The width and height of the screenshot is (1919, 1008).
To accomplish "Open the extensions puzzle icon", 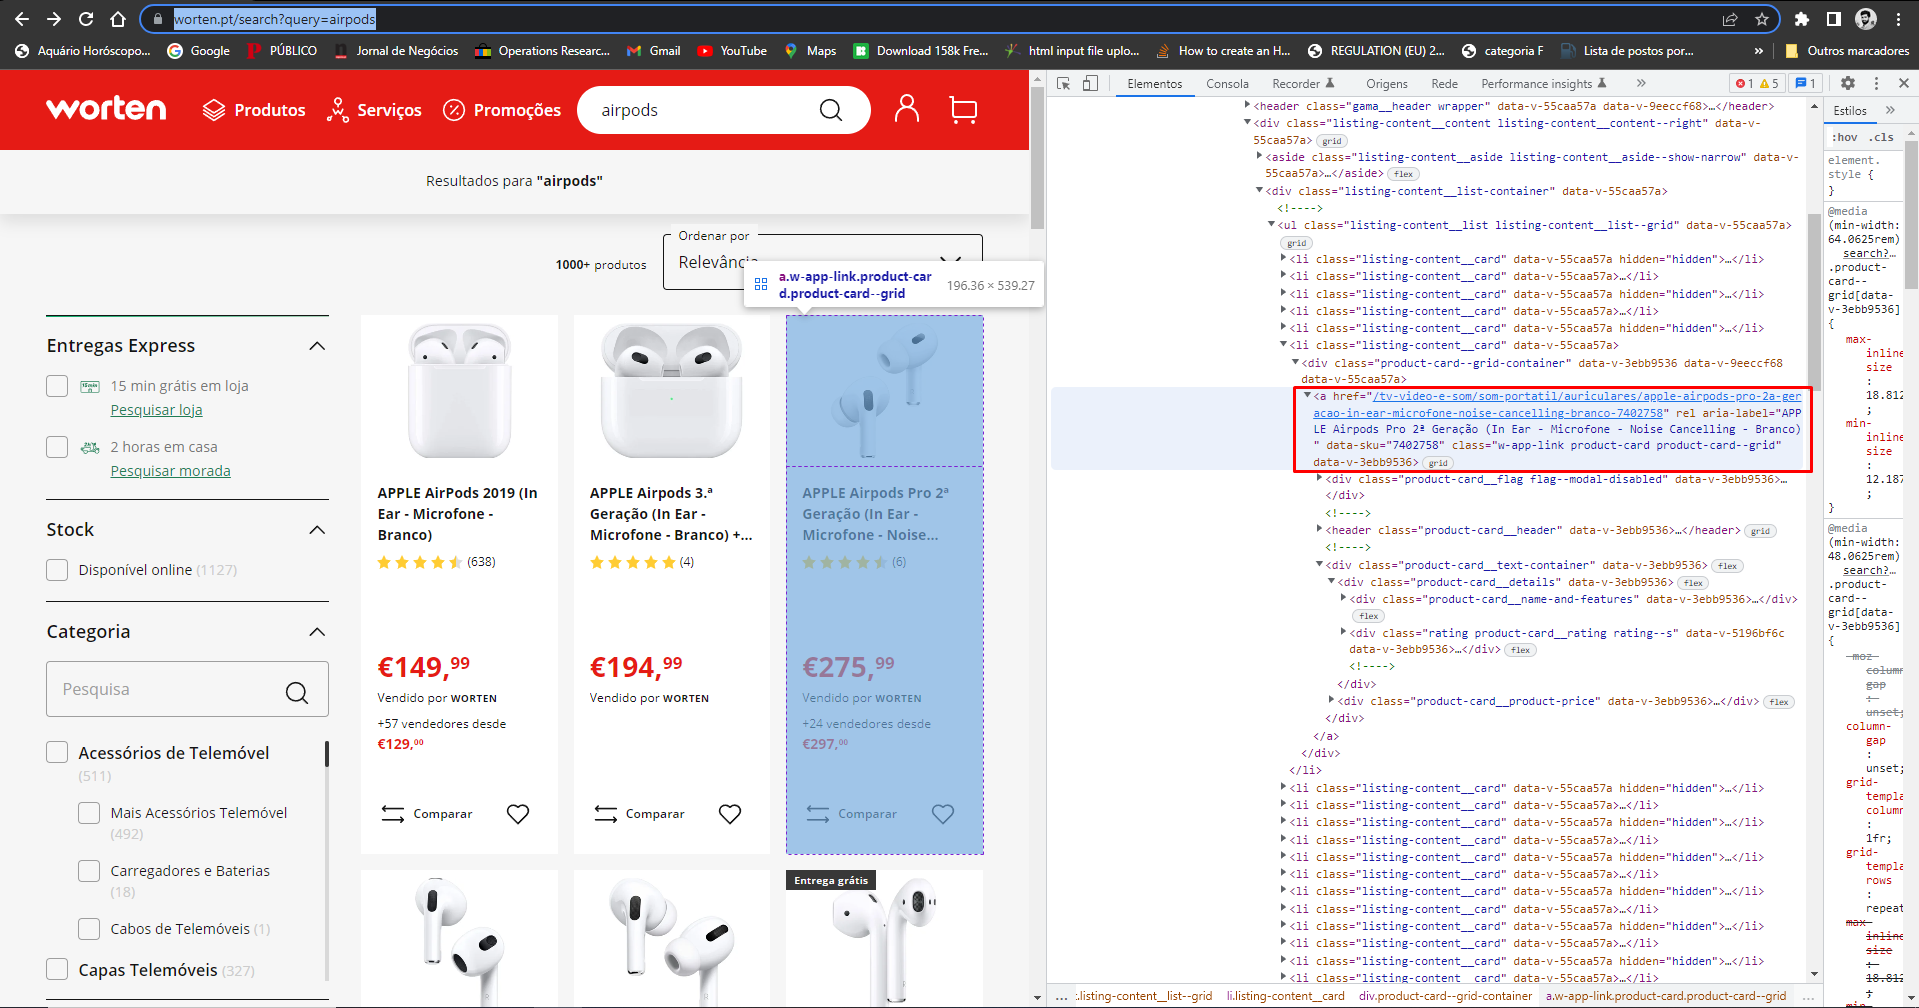I will [1802, 19].
